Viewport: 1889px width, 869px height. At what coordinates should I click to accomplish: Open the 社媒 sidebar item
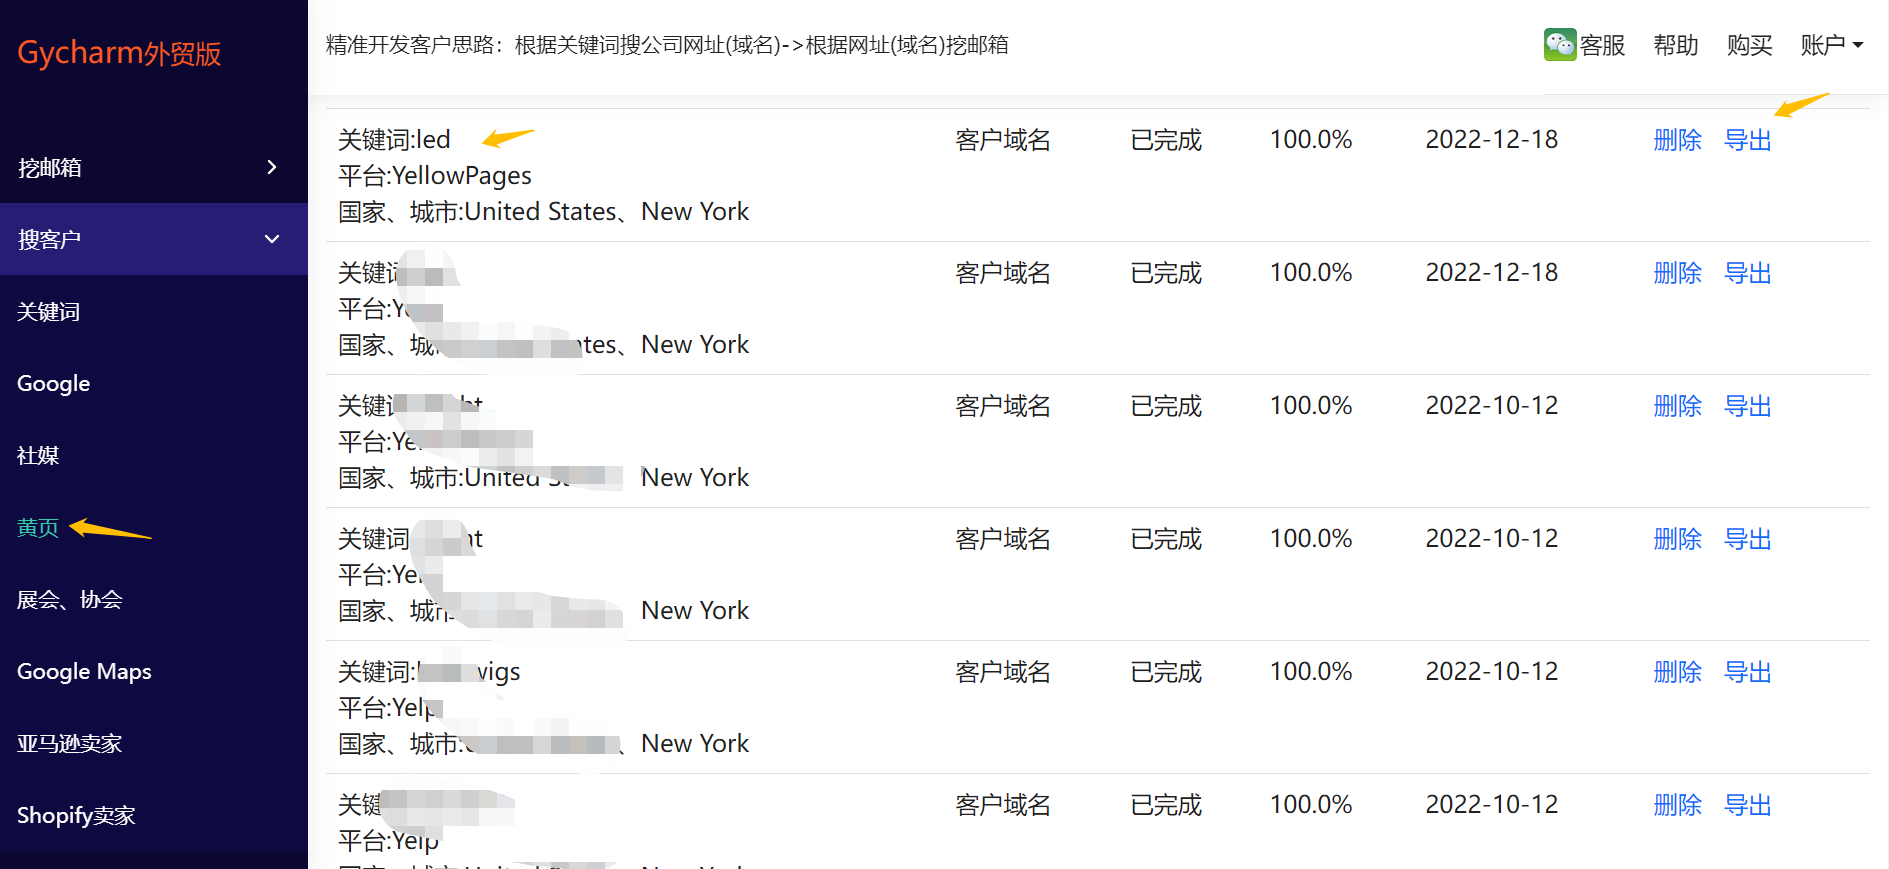click(x=38, y=455)
